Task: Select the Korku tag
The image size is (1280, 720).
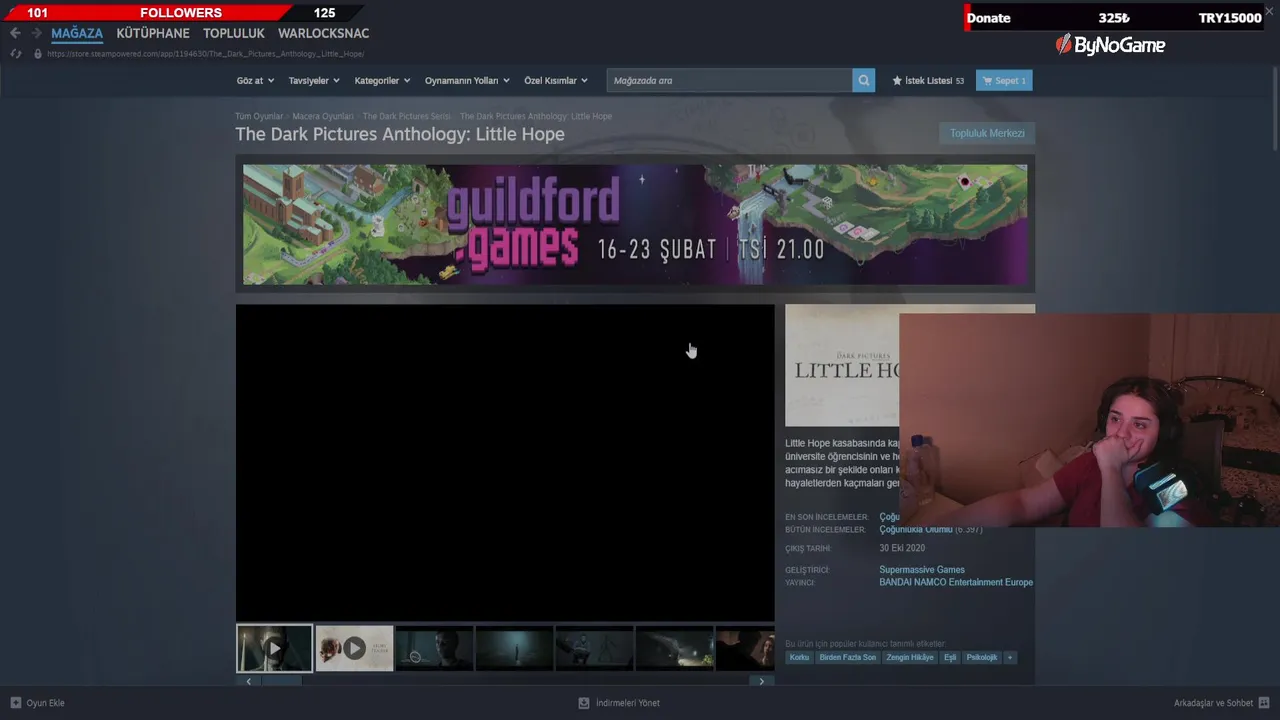Action: [799, 657]
